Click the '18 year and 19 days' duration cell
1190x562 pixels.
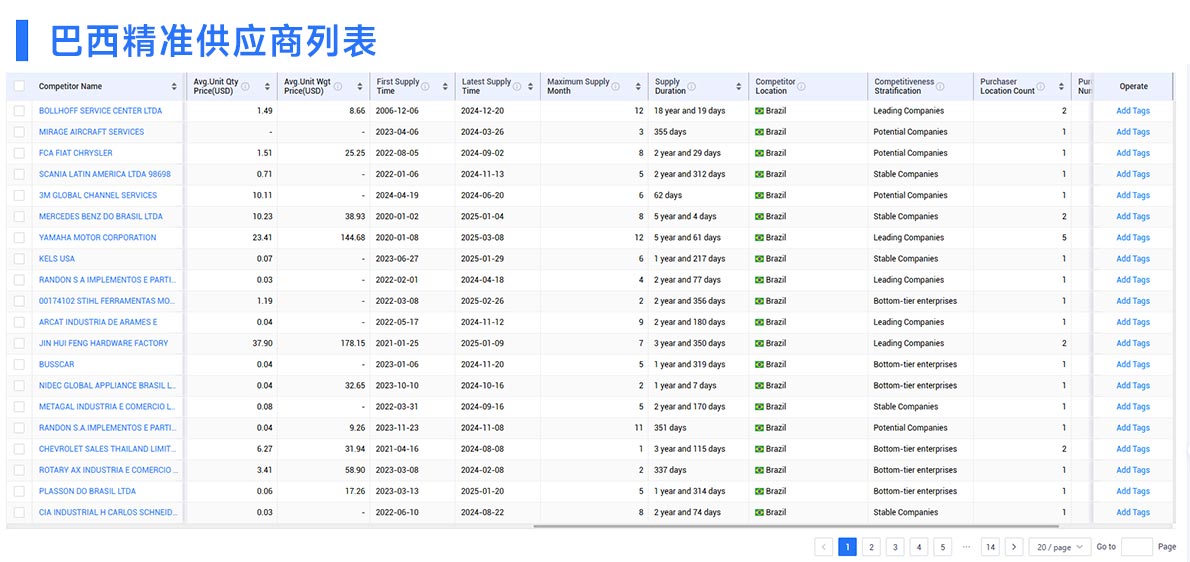pos(689,111)
